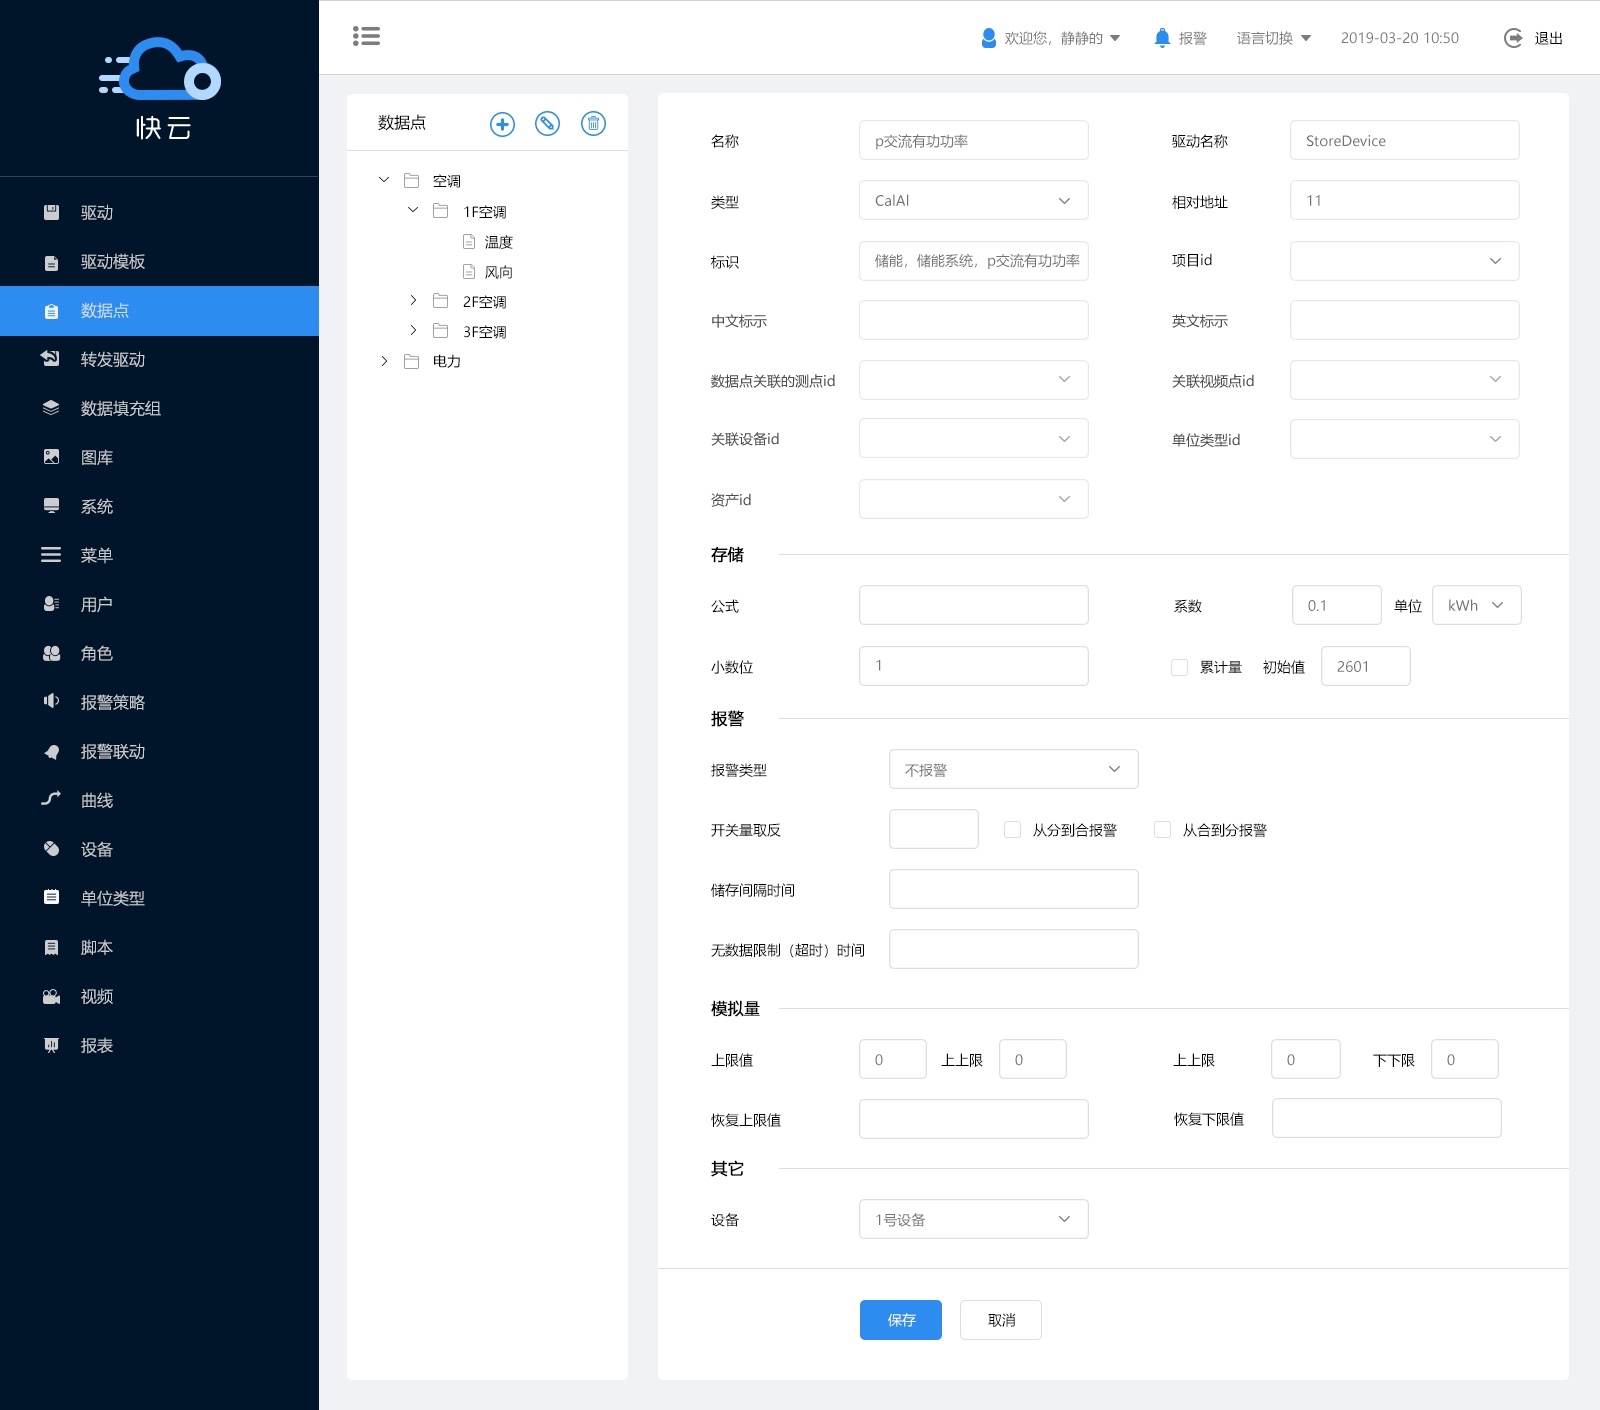Image resolution: width=1600 pixels, height=1410 pixels.
Task: Click the edit data point pencil icon
Action: pos(547,124)
